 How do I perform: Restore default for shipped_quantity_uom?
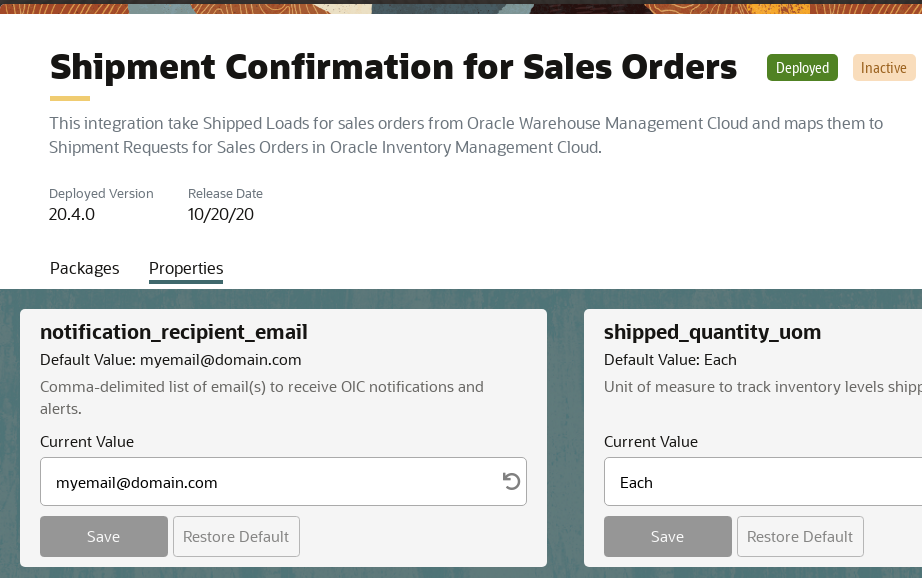click(x=800, y=536)
